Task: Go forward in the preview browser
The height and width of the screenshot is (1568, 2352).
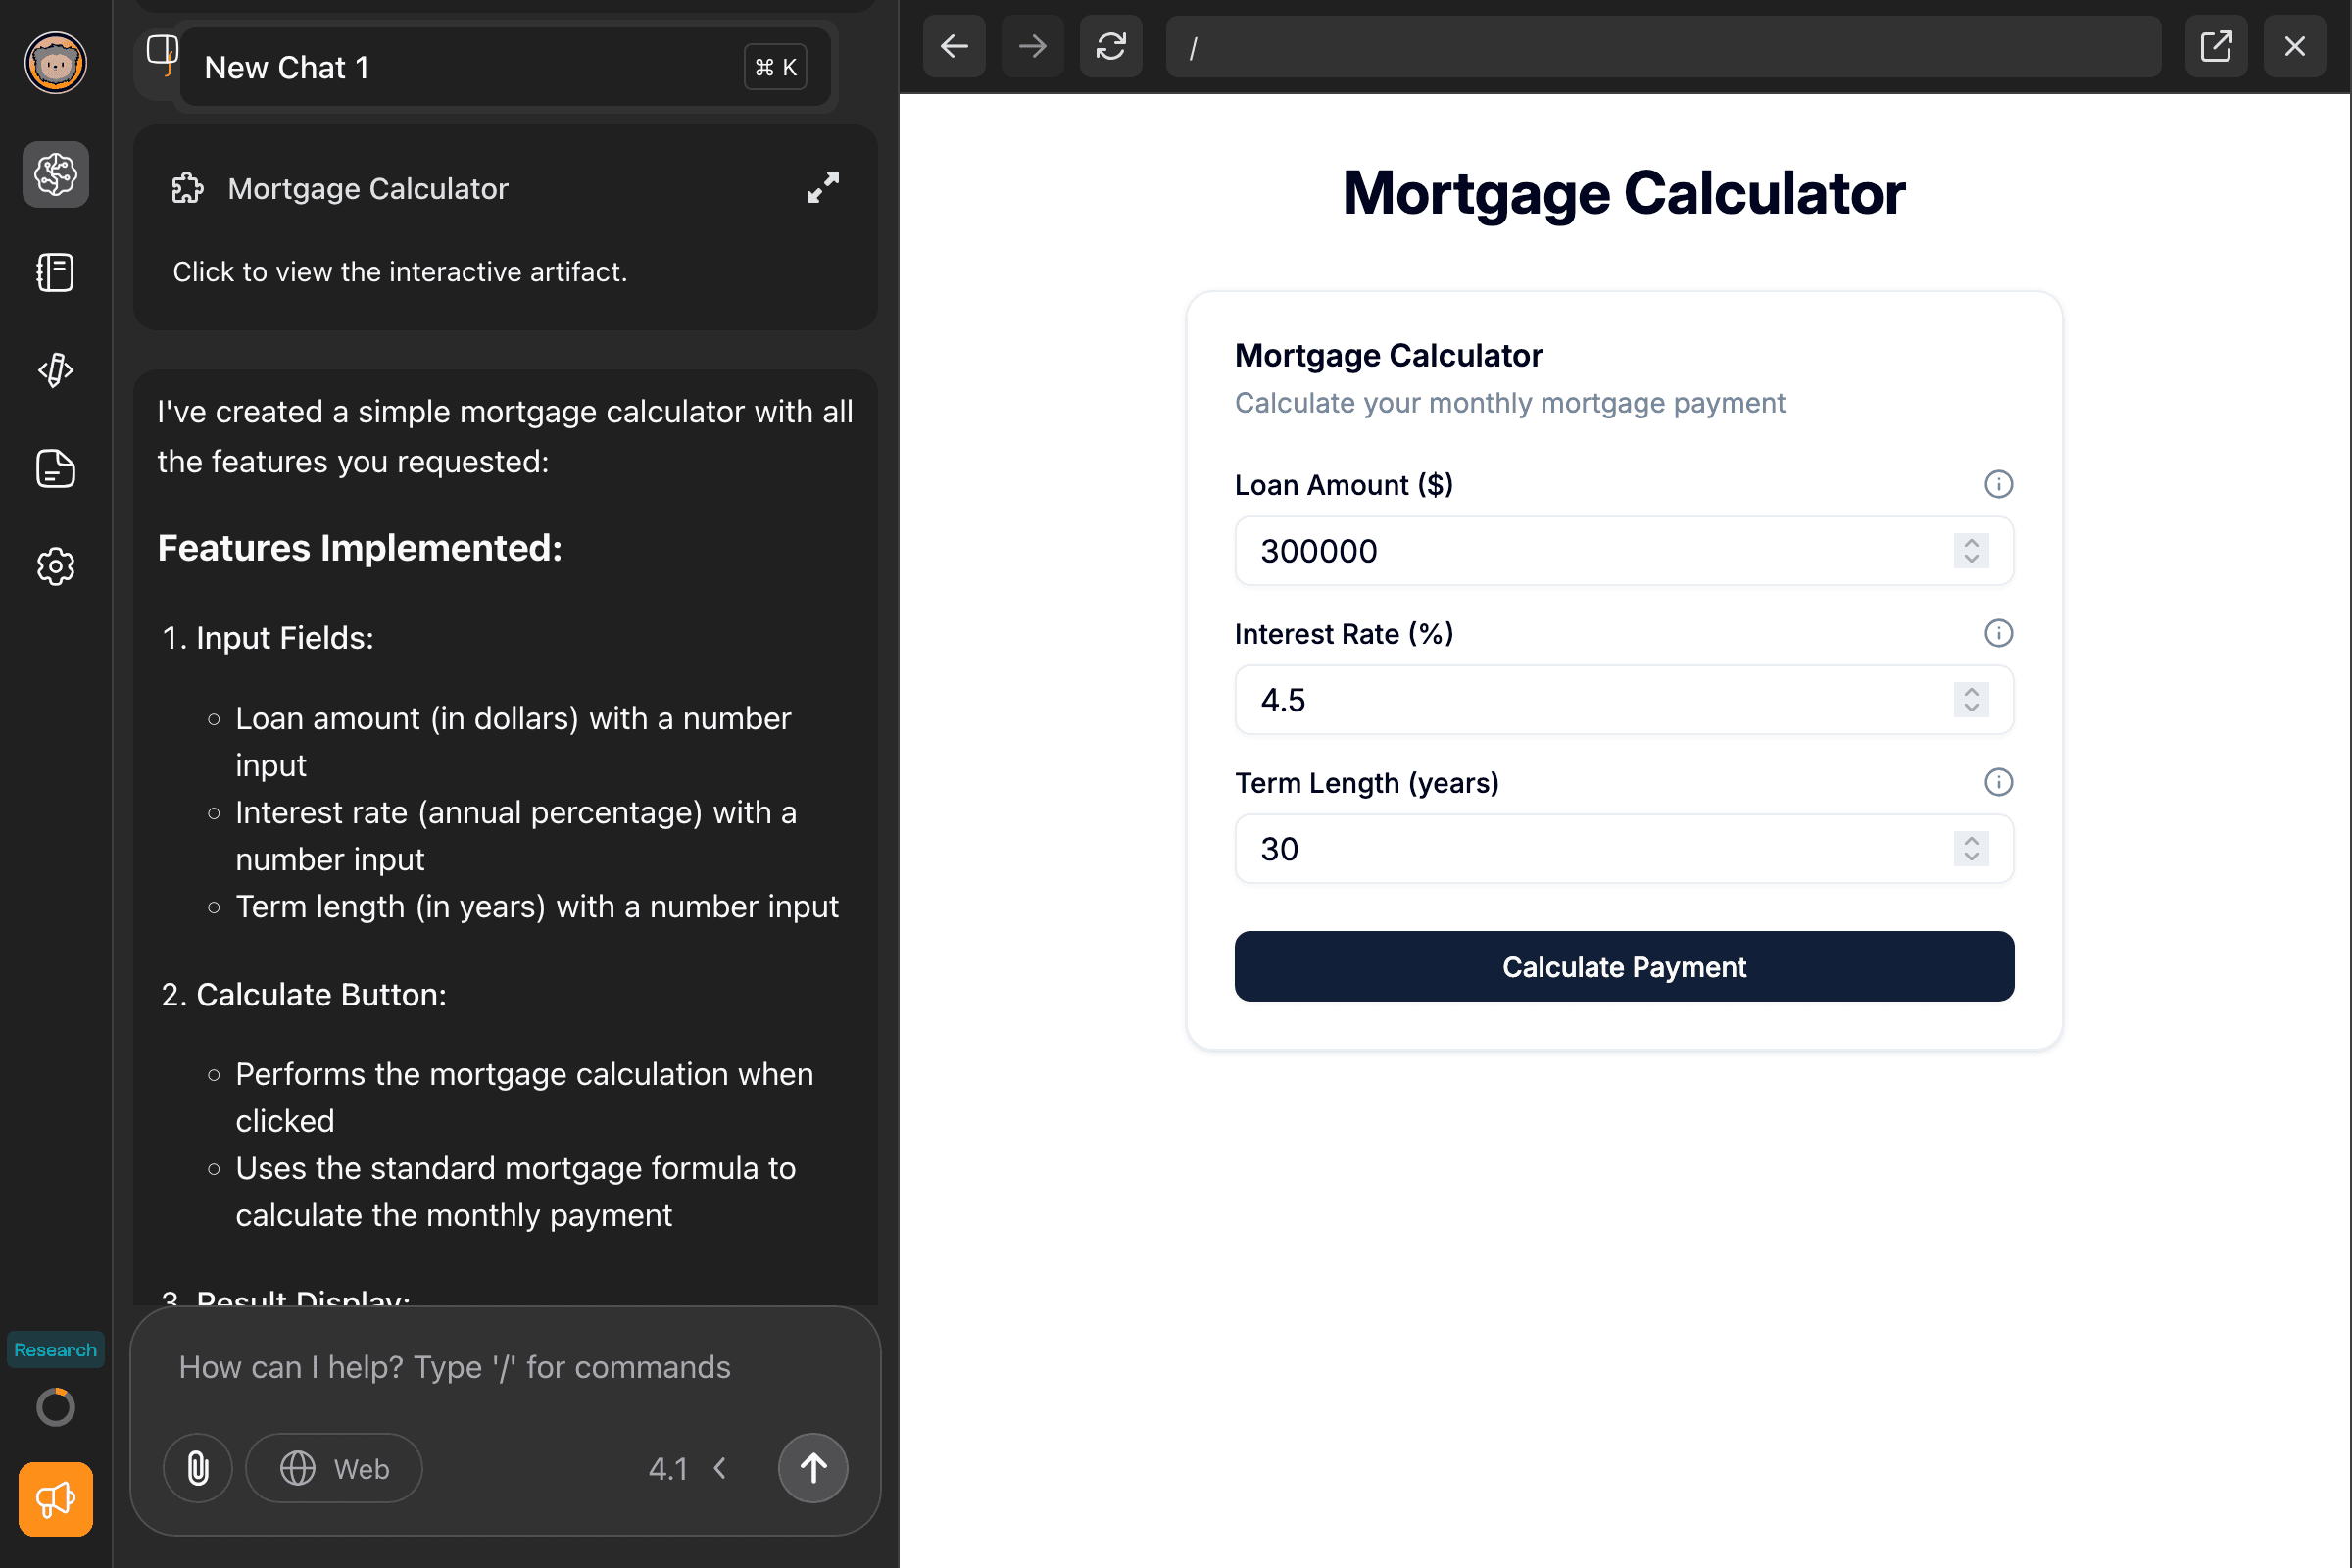Action: coord(1032,46)
